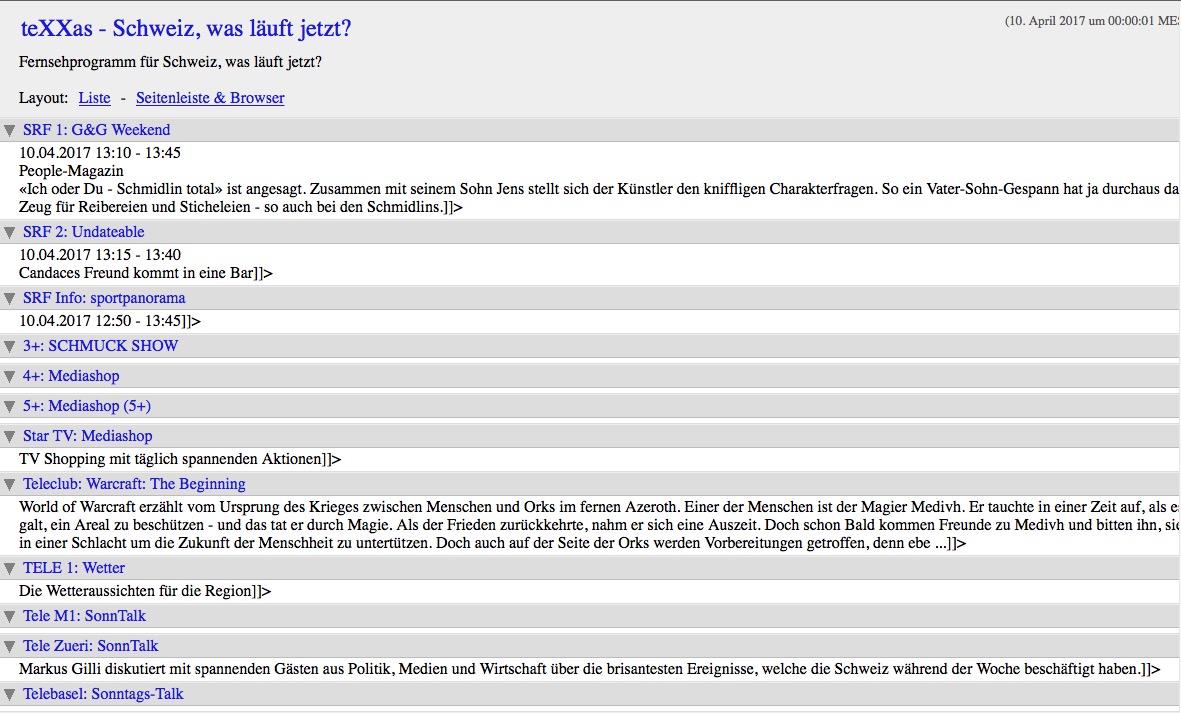Click 'Die Wetteraussichten für die Region'
The width and height of the screenshot is (1181, 713).
(136, 592)
